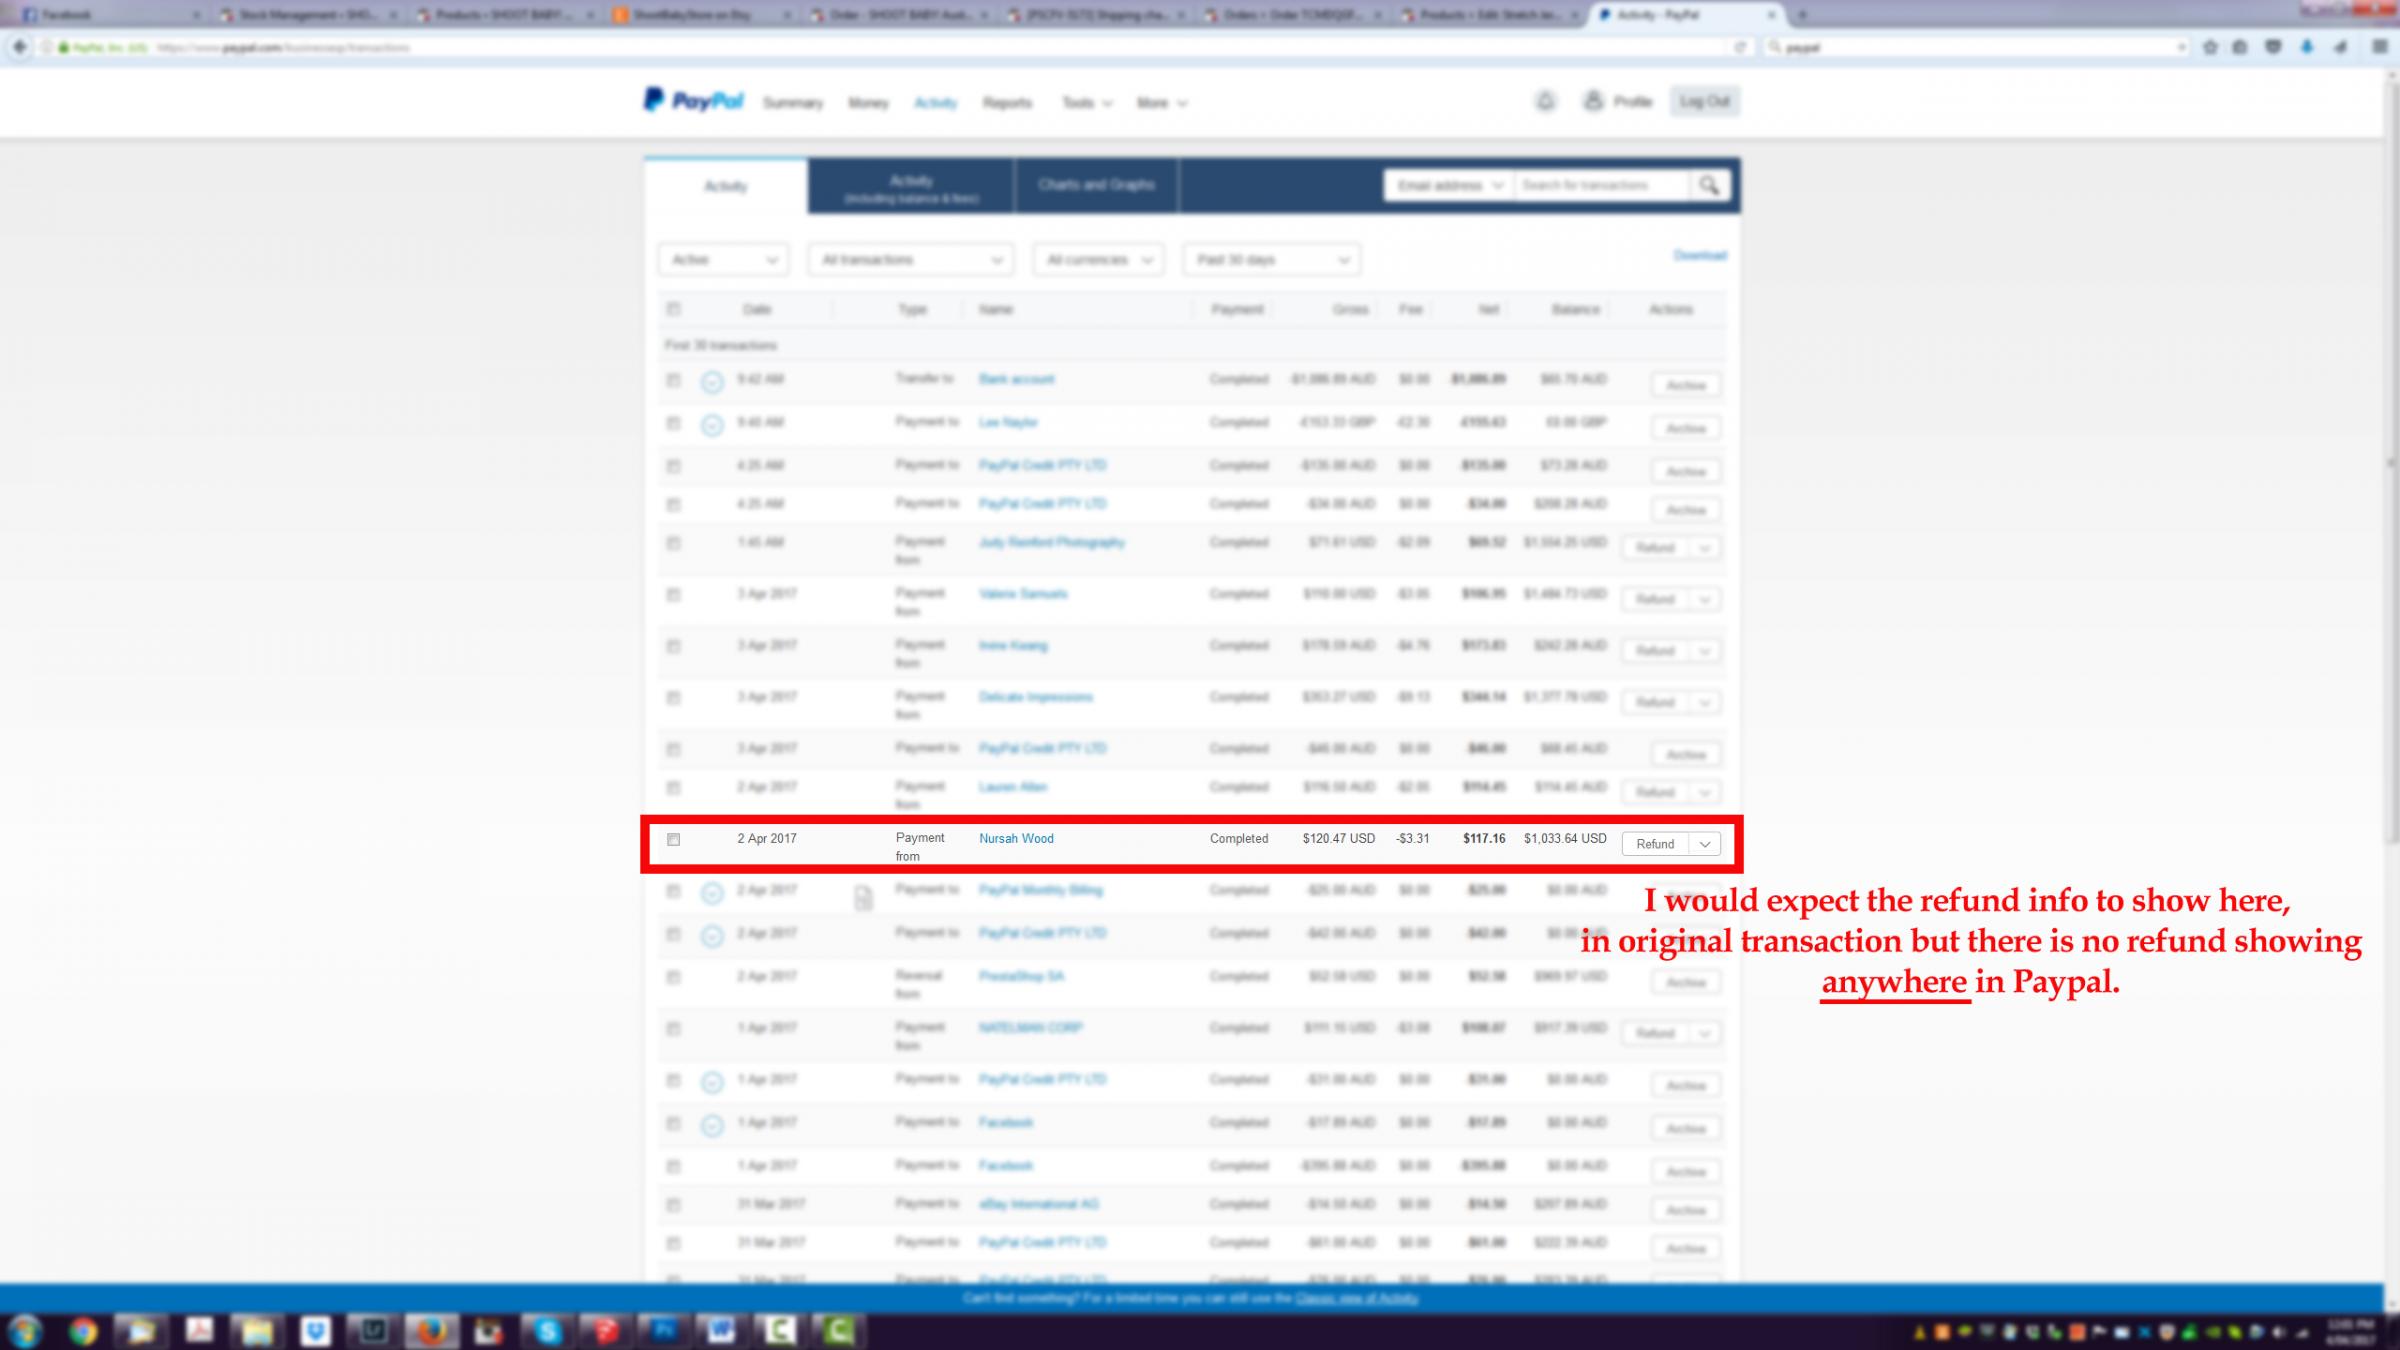Click the document icon on PayPal Monthly Billing row
This screenshot has height=1350, width=2400.
tap(863, 897)
